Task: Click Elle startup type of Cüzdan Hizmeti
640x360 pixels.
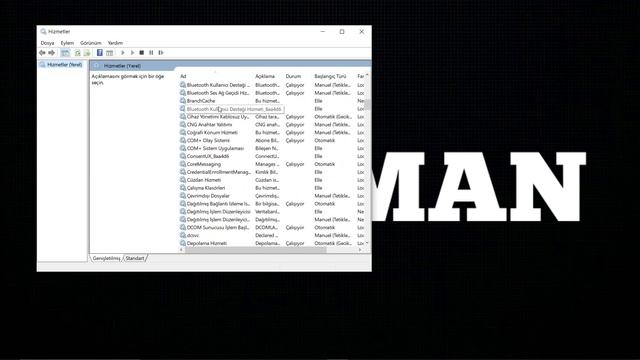Action: pos(318,180)
